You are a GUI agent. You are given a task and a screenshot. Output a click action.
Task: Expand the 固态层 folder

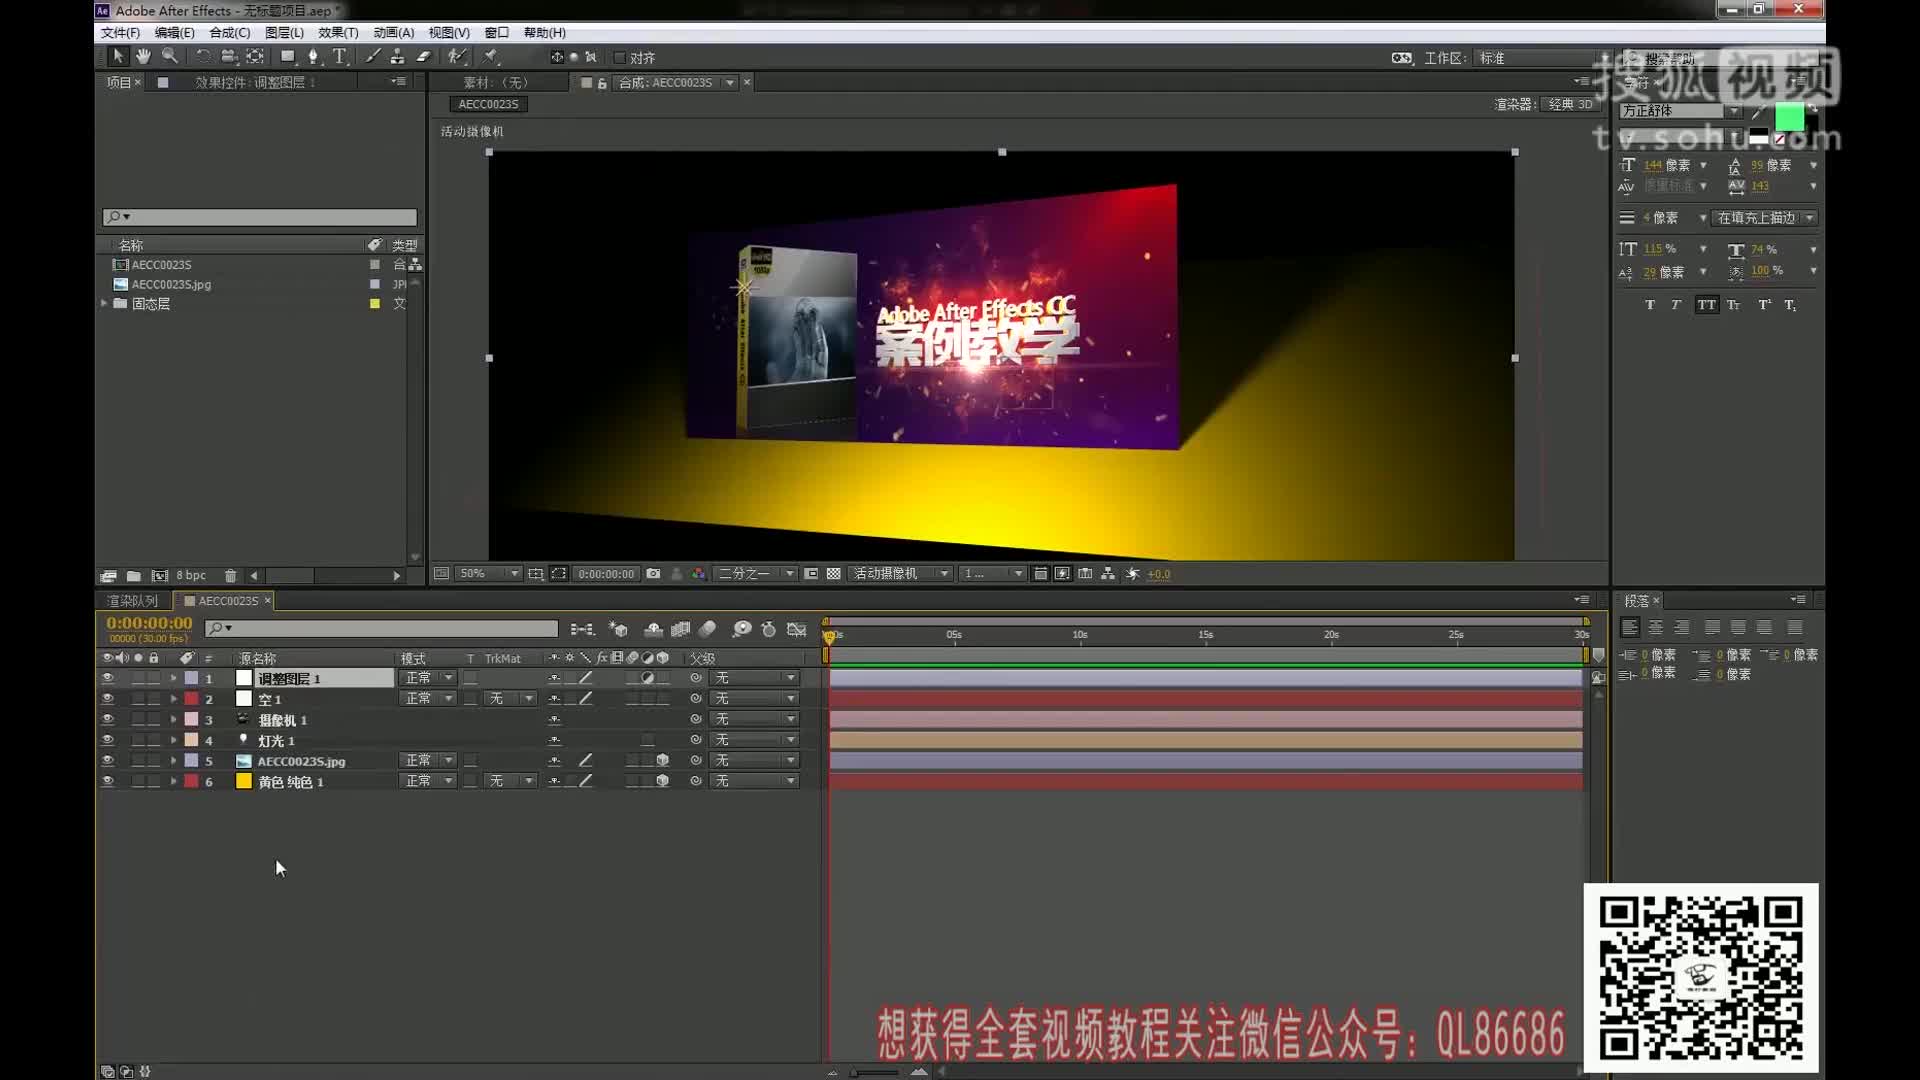[x=104, y=303]
